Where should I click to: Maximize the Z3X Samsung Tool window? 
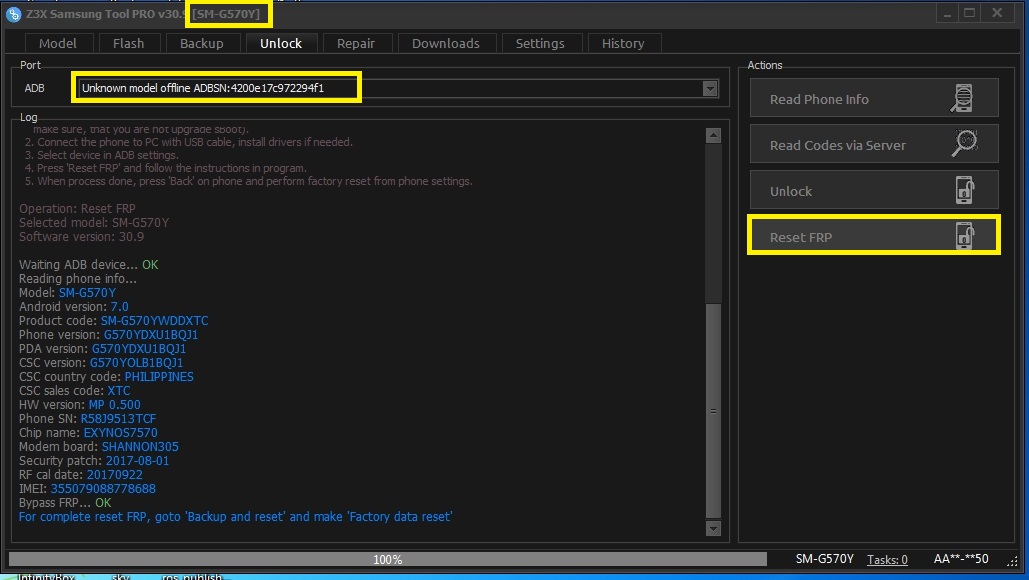click(x=969, y=13)
